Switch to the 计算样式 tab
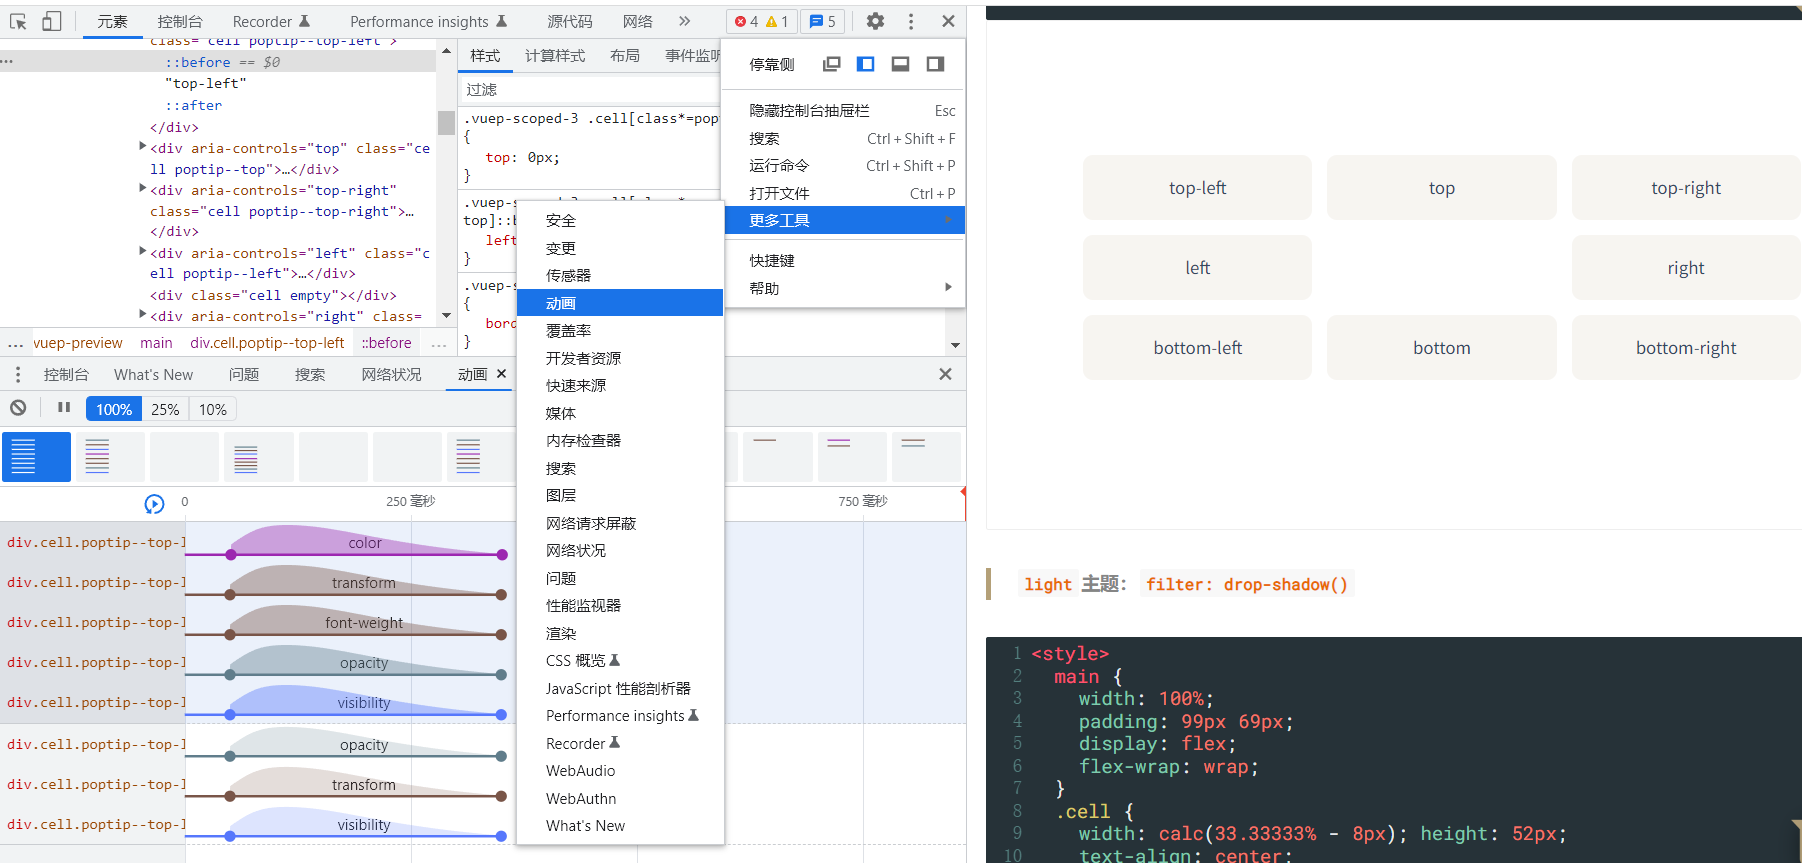The height and width of the screenshot is (863, 1802). point(555,56)
